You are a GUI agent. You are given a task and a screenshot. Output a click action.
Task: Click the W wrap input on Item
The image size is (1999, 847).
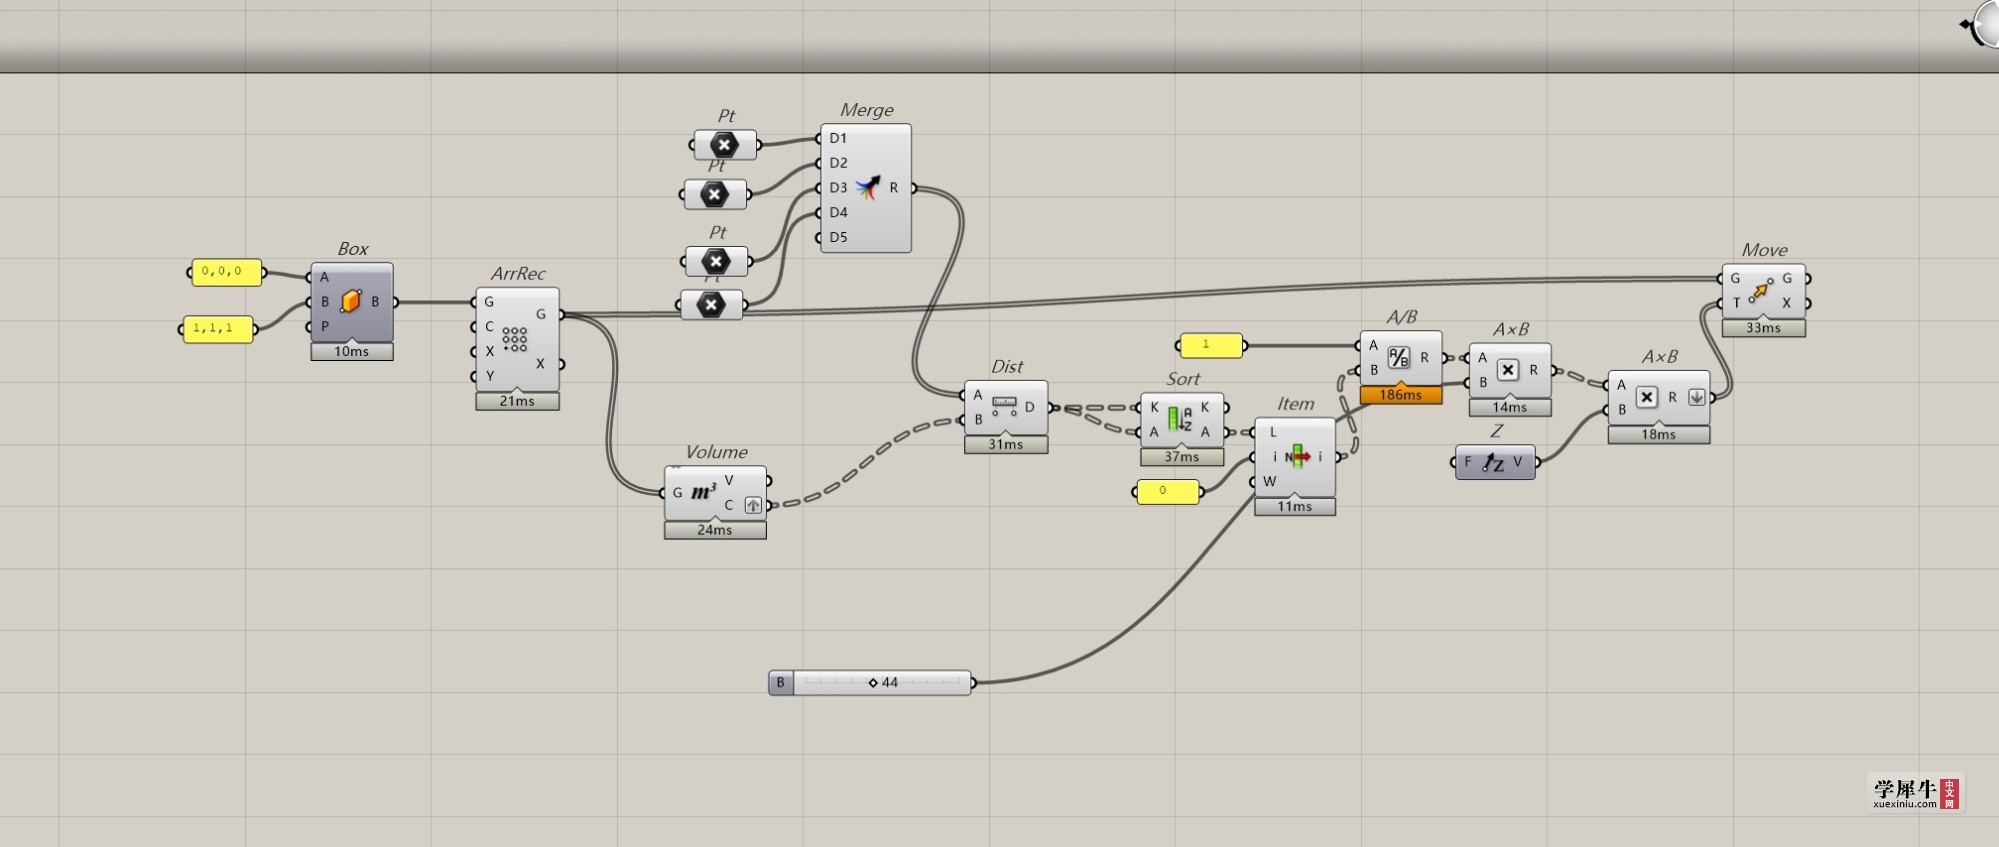pos(1269,481)
